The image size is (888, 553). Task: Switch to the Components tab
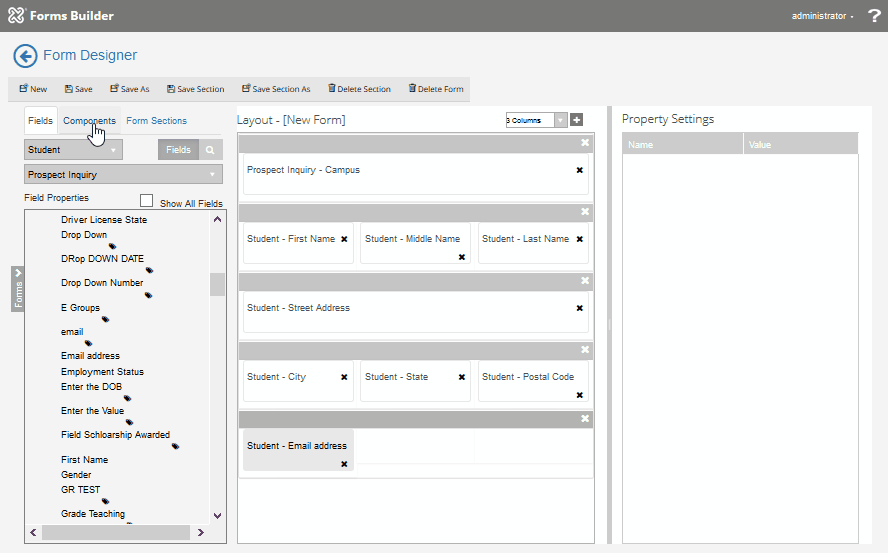click(x=89, y=121)
